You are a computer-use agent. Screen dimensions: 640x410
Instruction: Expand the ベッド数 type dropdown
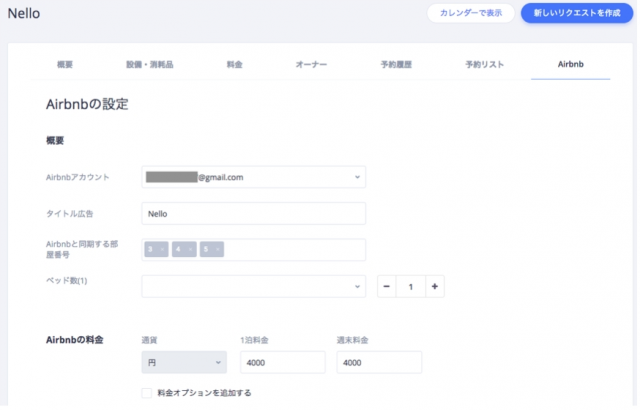(x=253, y=286)
